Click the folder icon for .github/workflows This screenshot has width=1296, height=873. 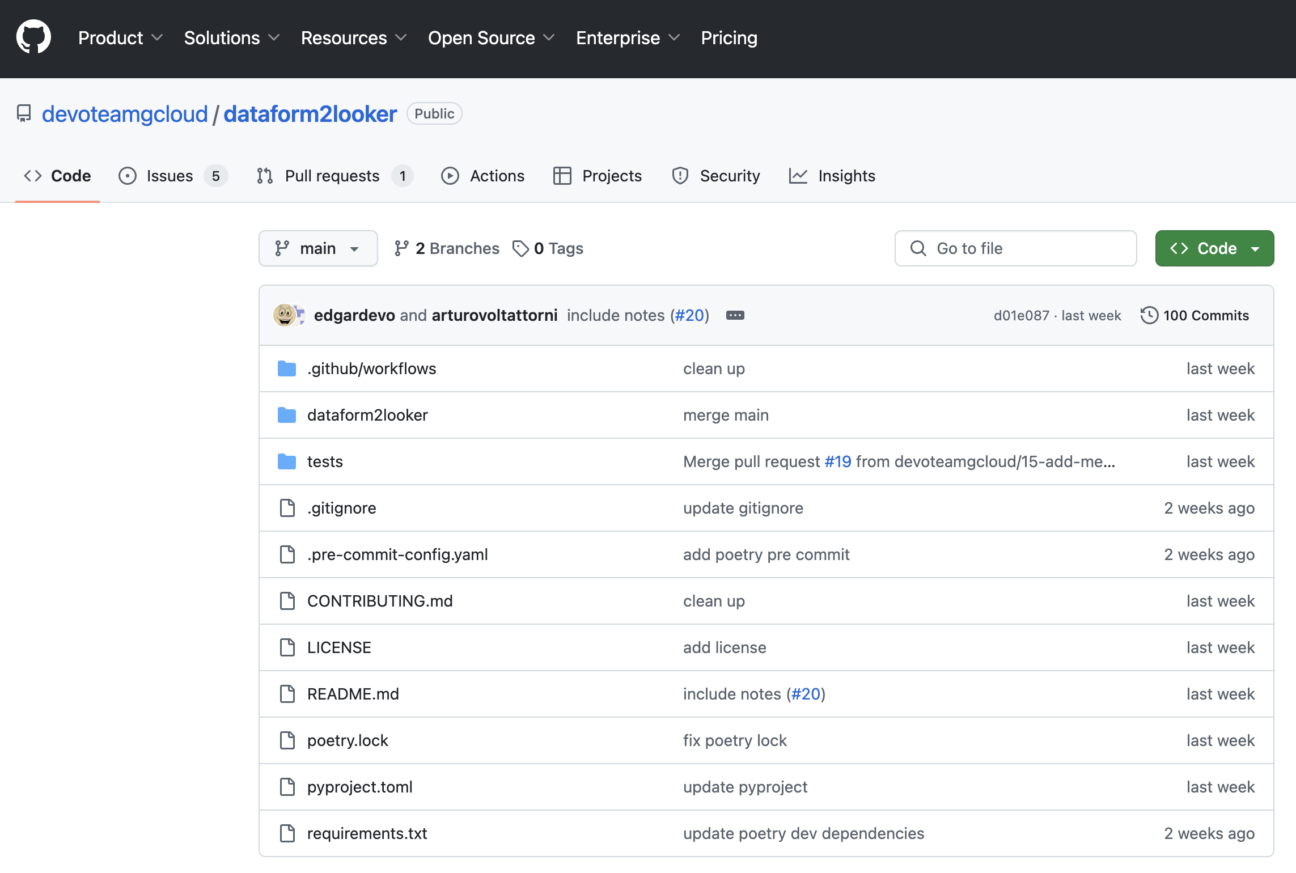pos(287,369)
